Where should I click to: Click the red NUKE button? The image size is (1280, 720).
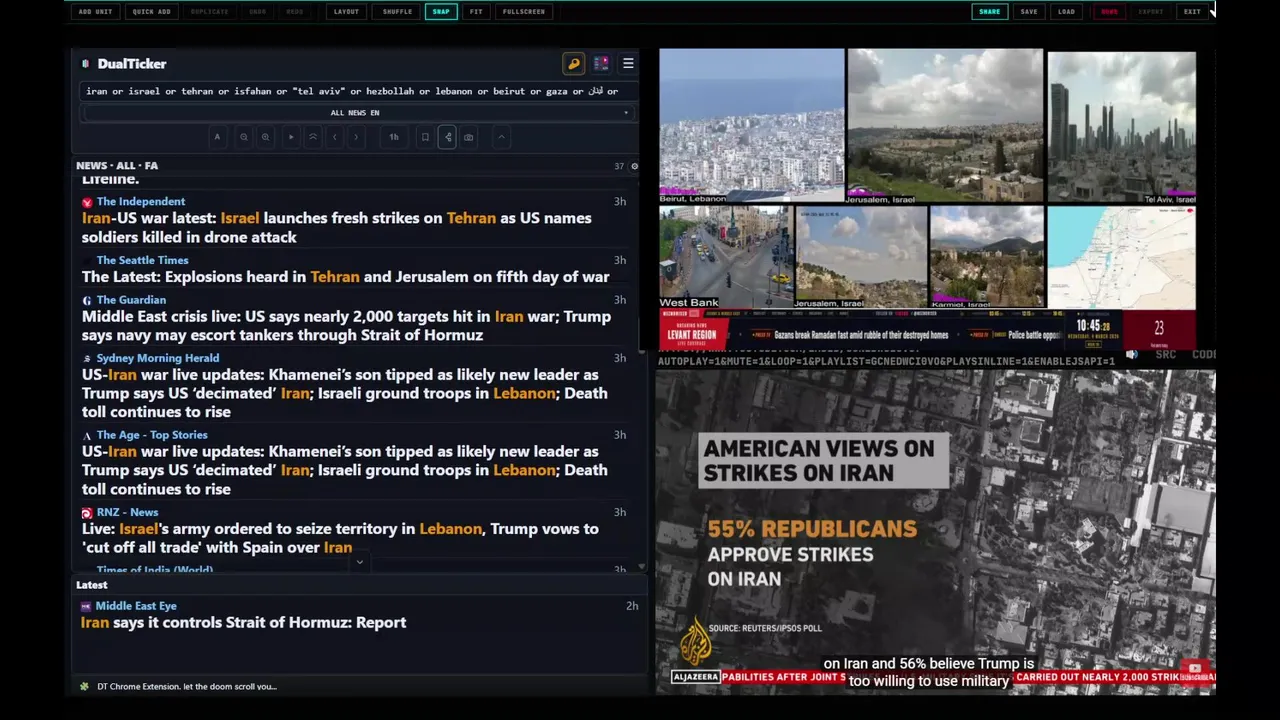[x=1110, y=12]
